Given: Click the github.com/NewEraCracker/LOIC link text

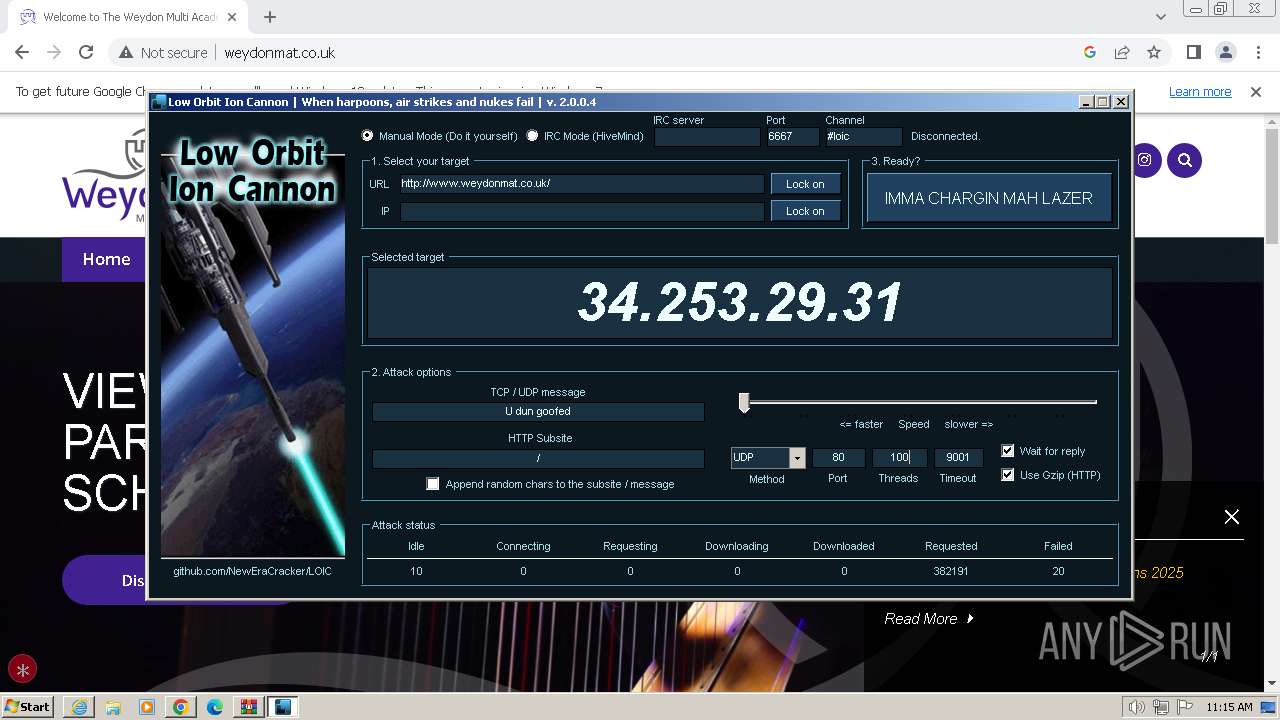Looking at the screenshot, I should click(252, 571).
